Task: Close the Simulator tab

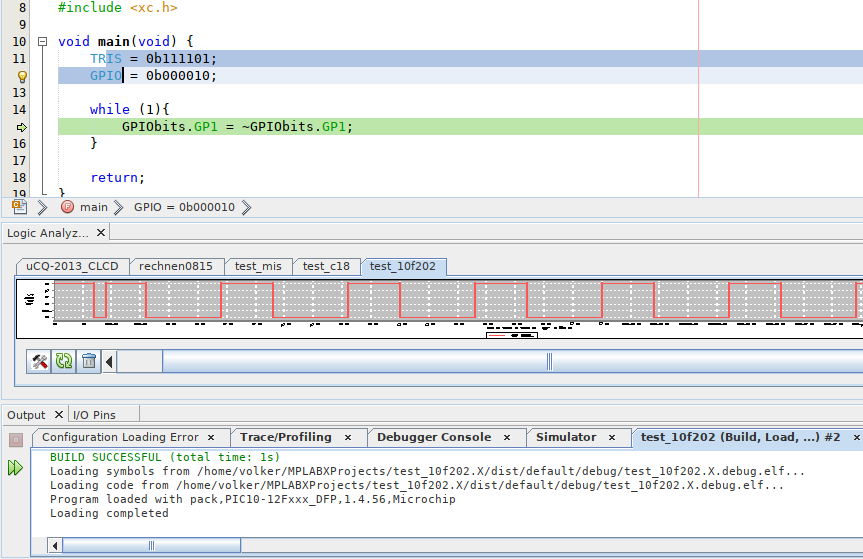Action: pyautogui.click(x=611, y=437)
